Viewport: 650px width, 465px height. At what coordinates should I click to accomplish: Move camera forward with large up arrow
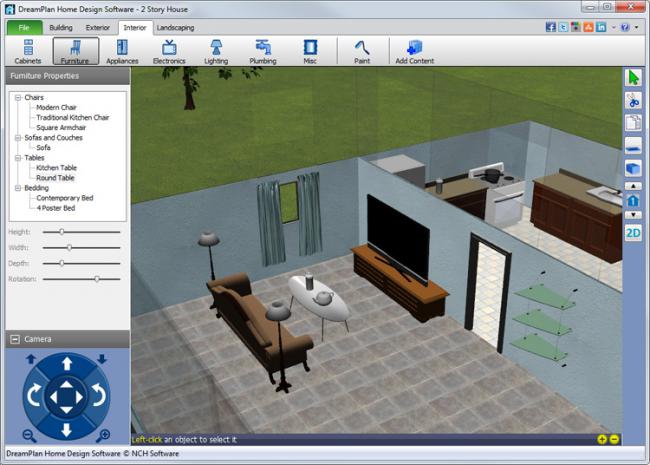coord(67,364)
